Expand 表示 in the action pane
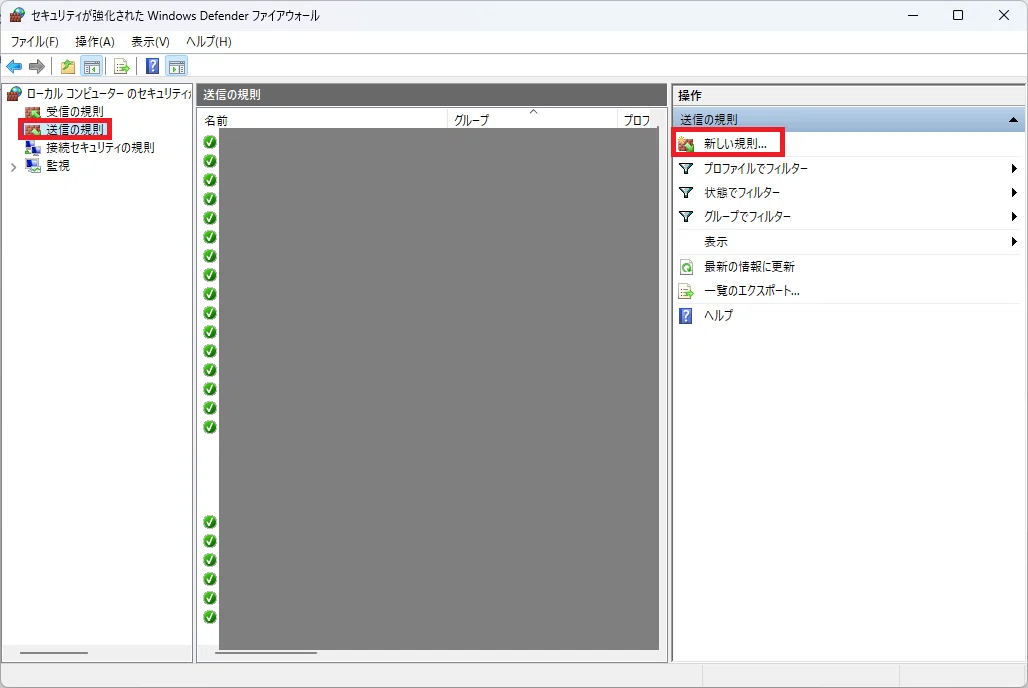The height and width of the screenshot is (688, 1028). tap(848, 241)
